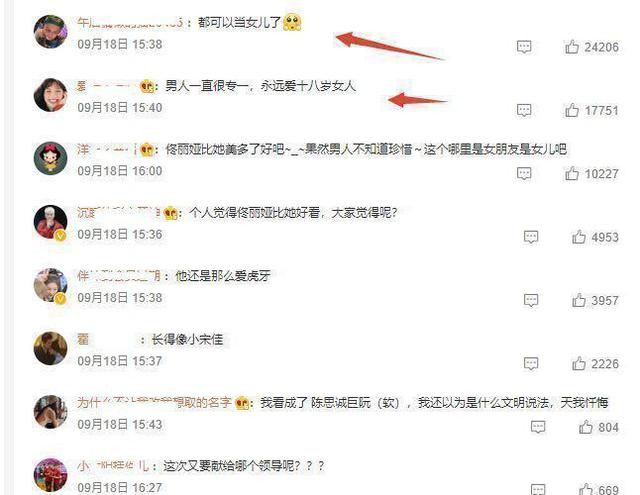This screenshot has height=495, width=640.
Task: Open avatar of the 长得像小宋佳 commenter
Action: tap(51, 348)
